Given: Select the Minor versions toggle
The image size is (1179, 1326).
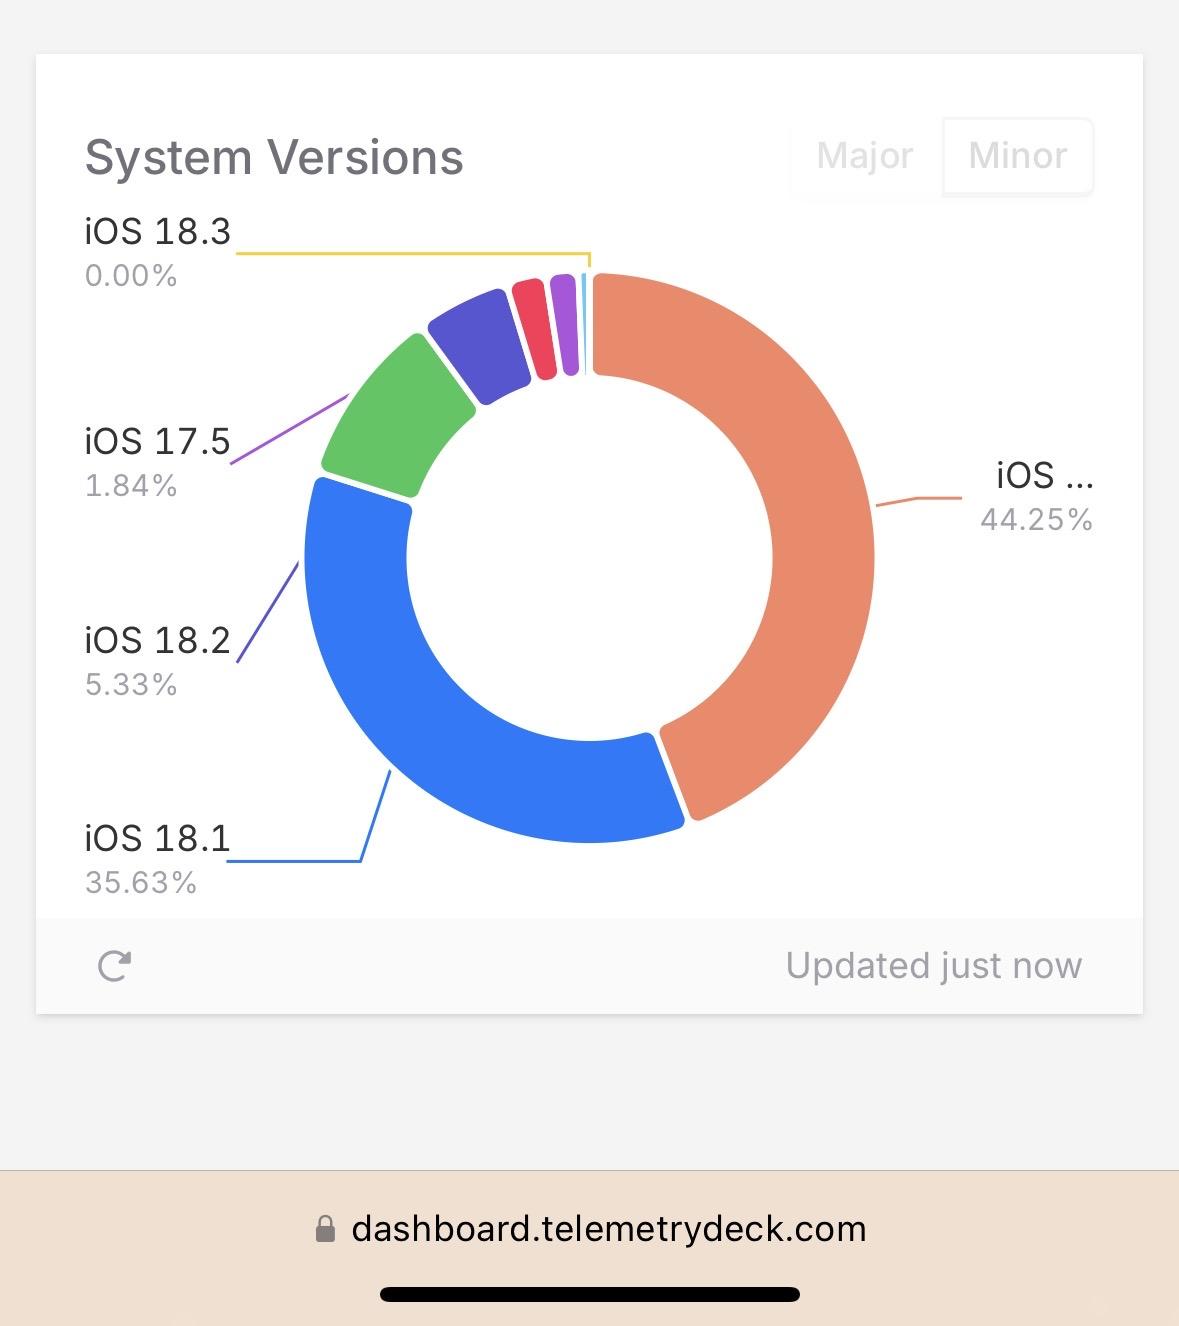Looking at the screenshot, I should [1017, 156].
